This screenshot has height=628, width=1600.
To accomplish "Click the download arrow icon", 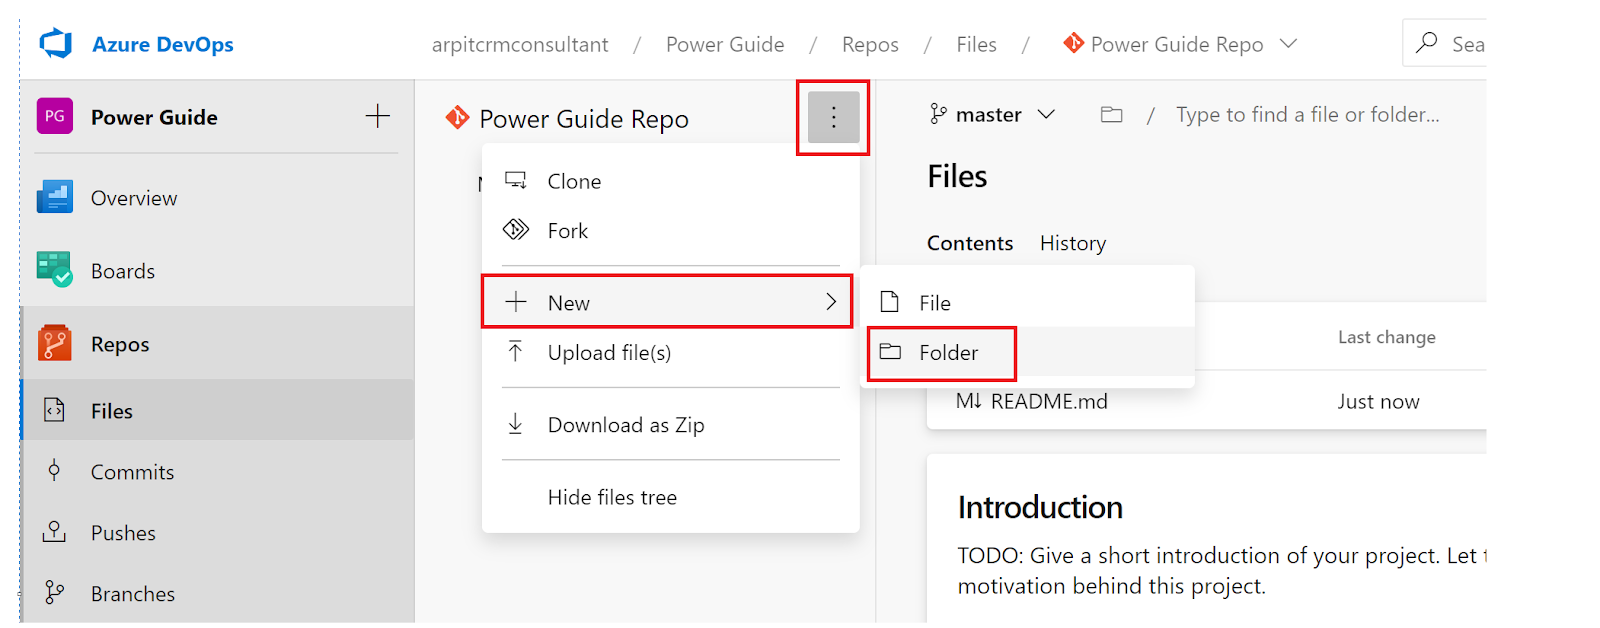I will click(x=515, y=423).
